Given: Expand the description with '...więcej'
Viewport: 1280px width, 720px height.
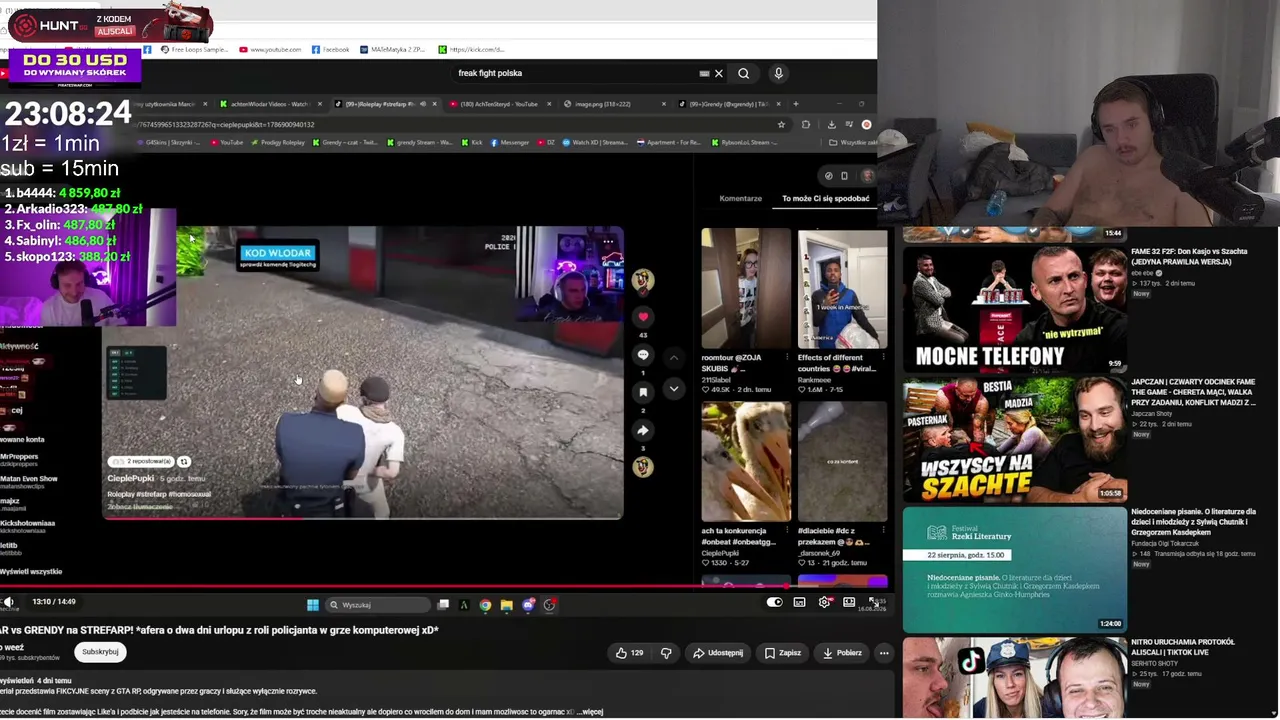Looking at the screenshot, I should tap(590, 712).
